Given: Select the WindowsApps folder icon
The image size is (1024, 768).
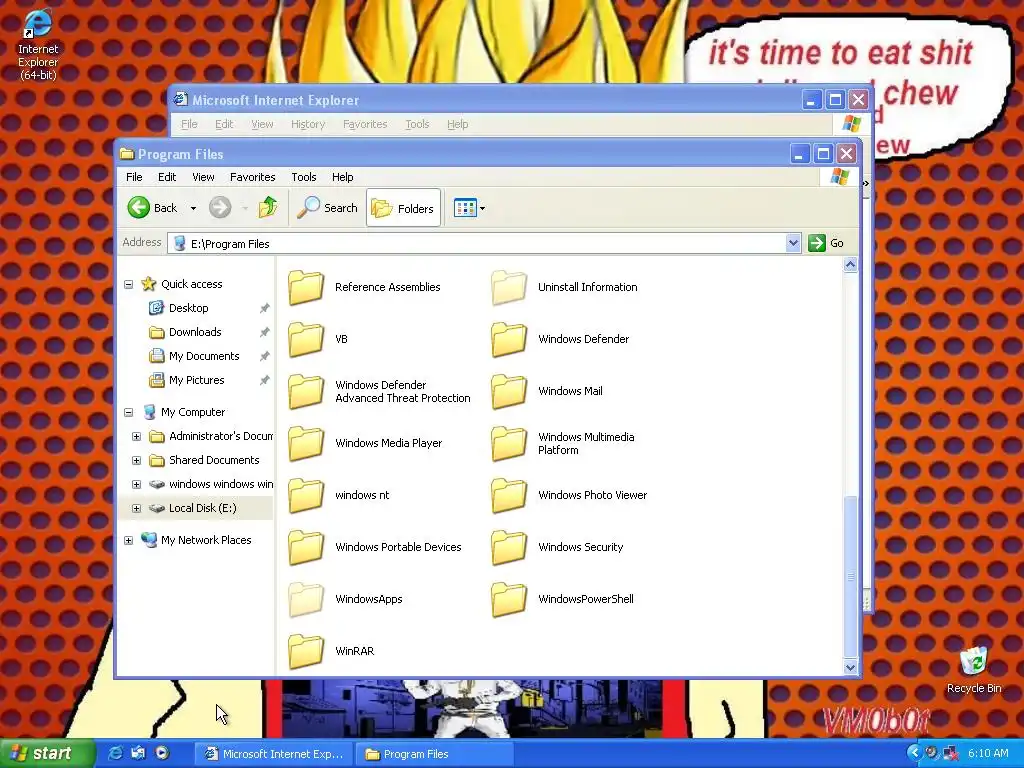Looking at the screenshot, I should (x=306, y=599).
